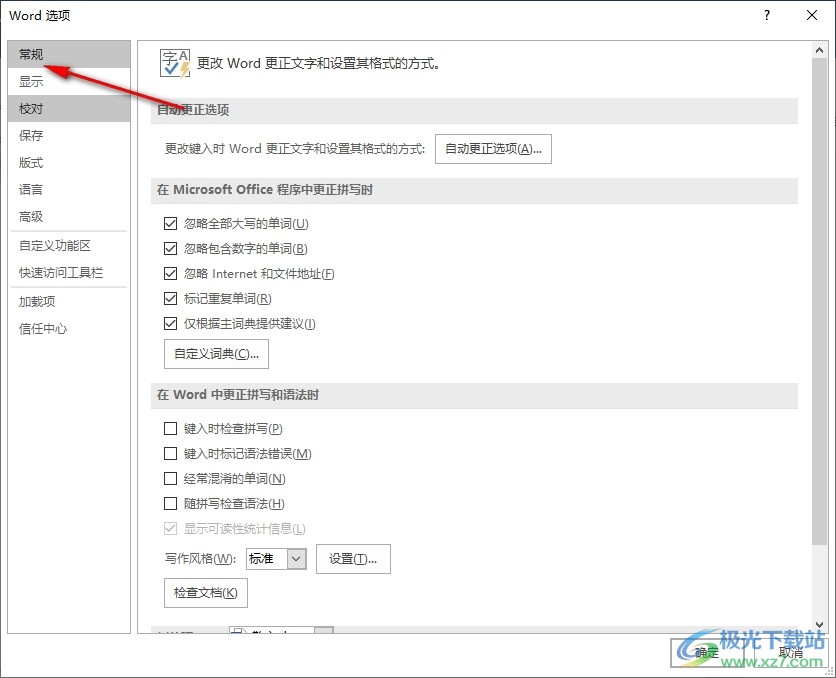Enable 键入时检查拼写 option
Viewport: 836px width, 678px height.
coord(171,429)
